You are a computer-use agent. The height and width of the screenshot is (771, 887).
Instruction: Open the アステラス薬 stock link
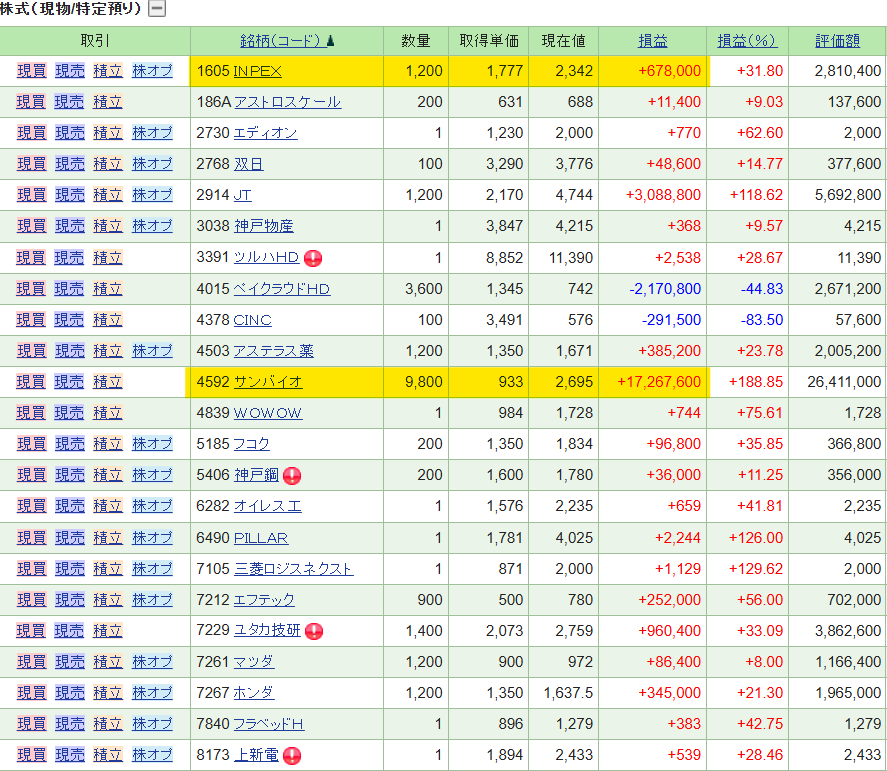pyautogui.click(x=274, y=351)
